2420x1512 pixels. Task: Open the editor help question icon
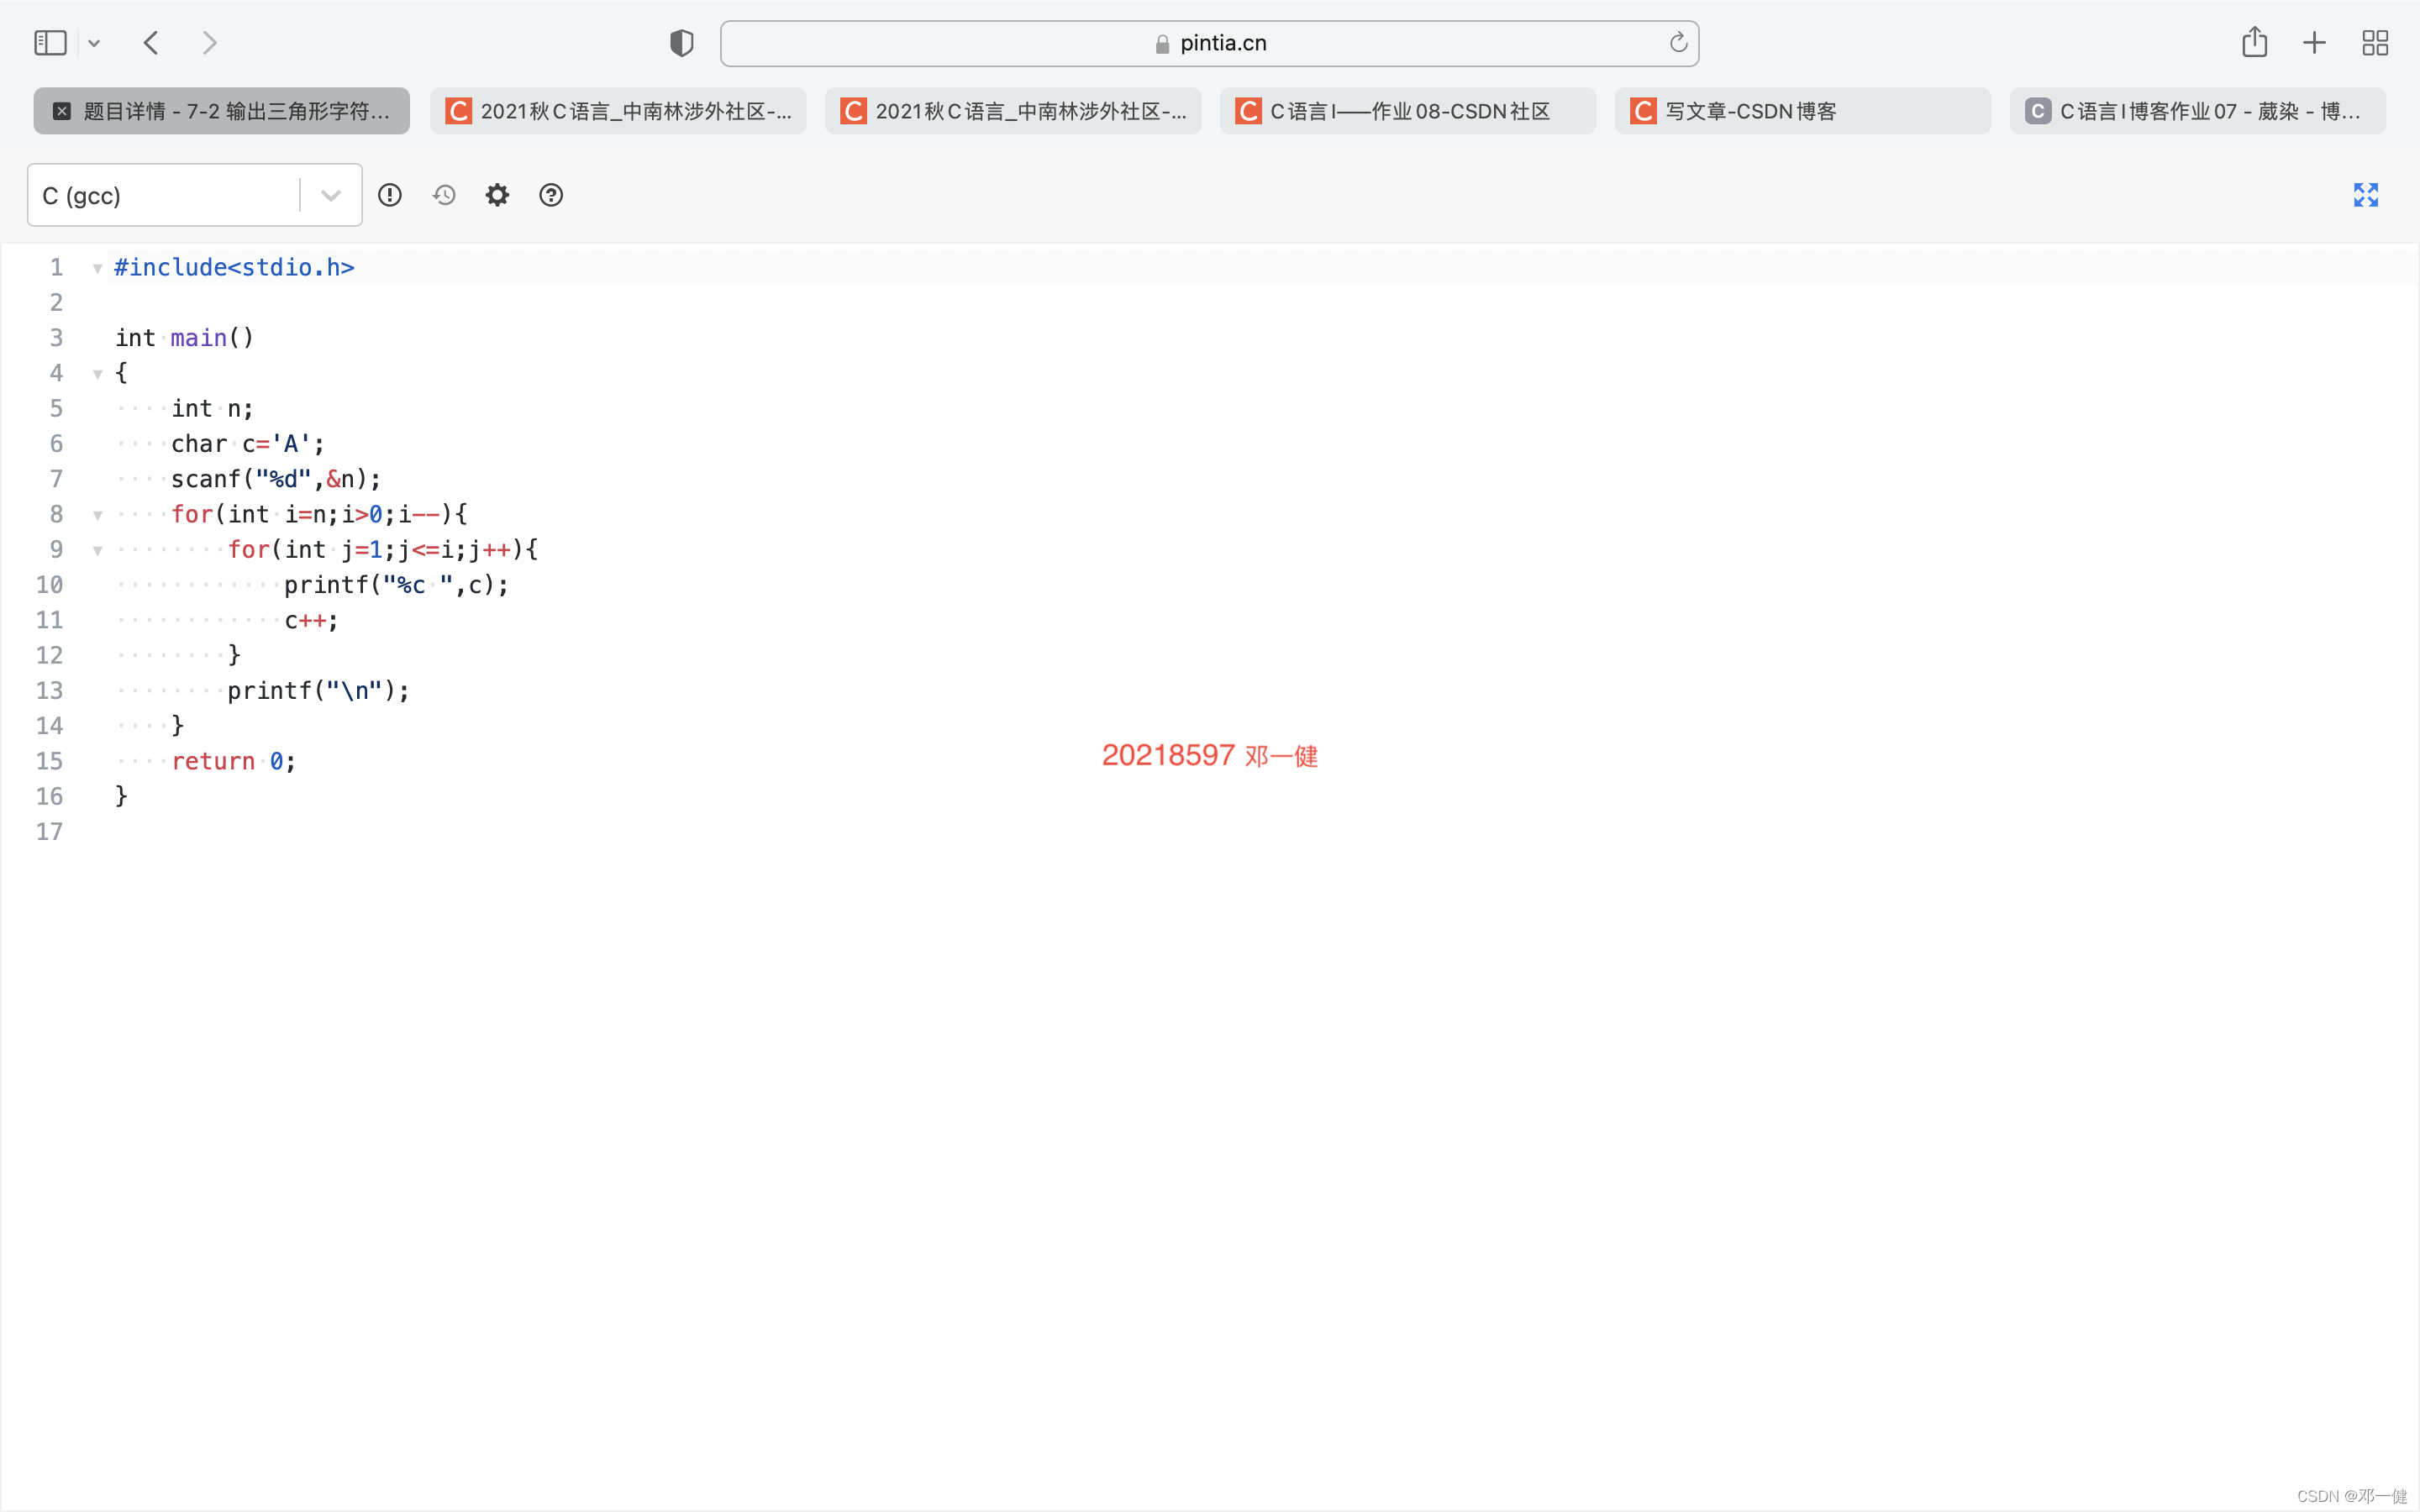point(551,195)
